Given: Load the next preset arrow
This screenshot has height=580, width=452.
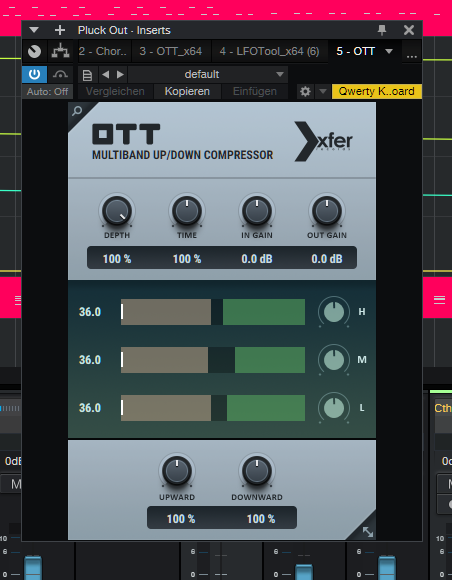Looking at the screenshot, I should (120, 74).
